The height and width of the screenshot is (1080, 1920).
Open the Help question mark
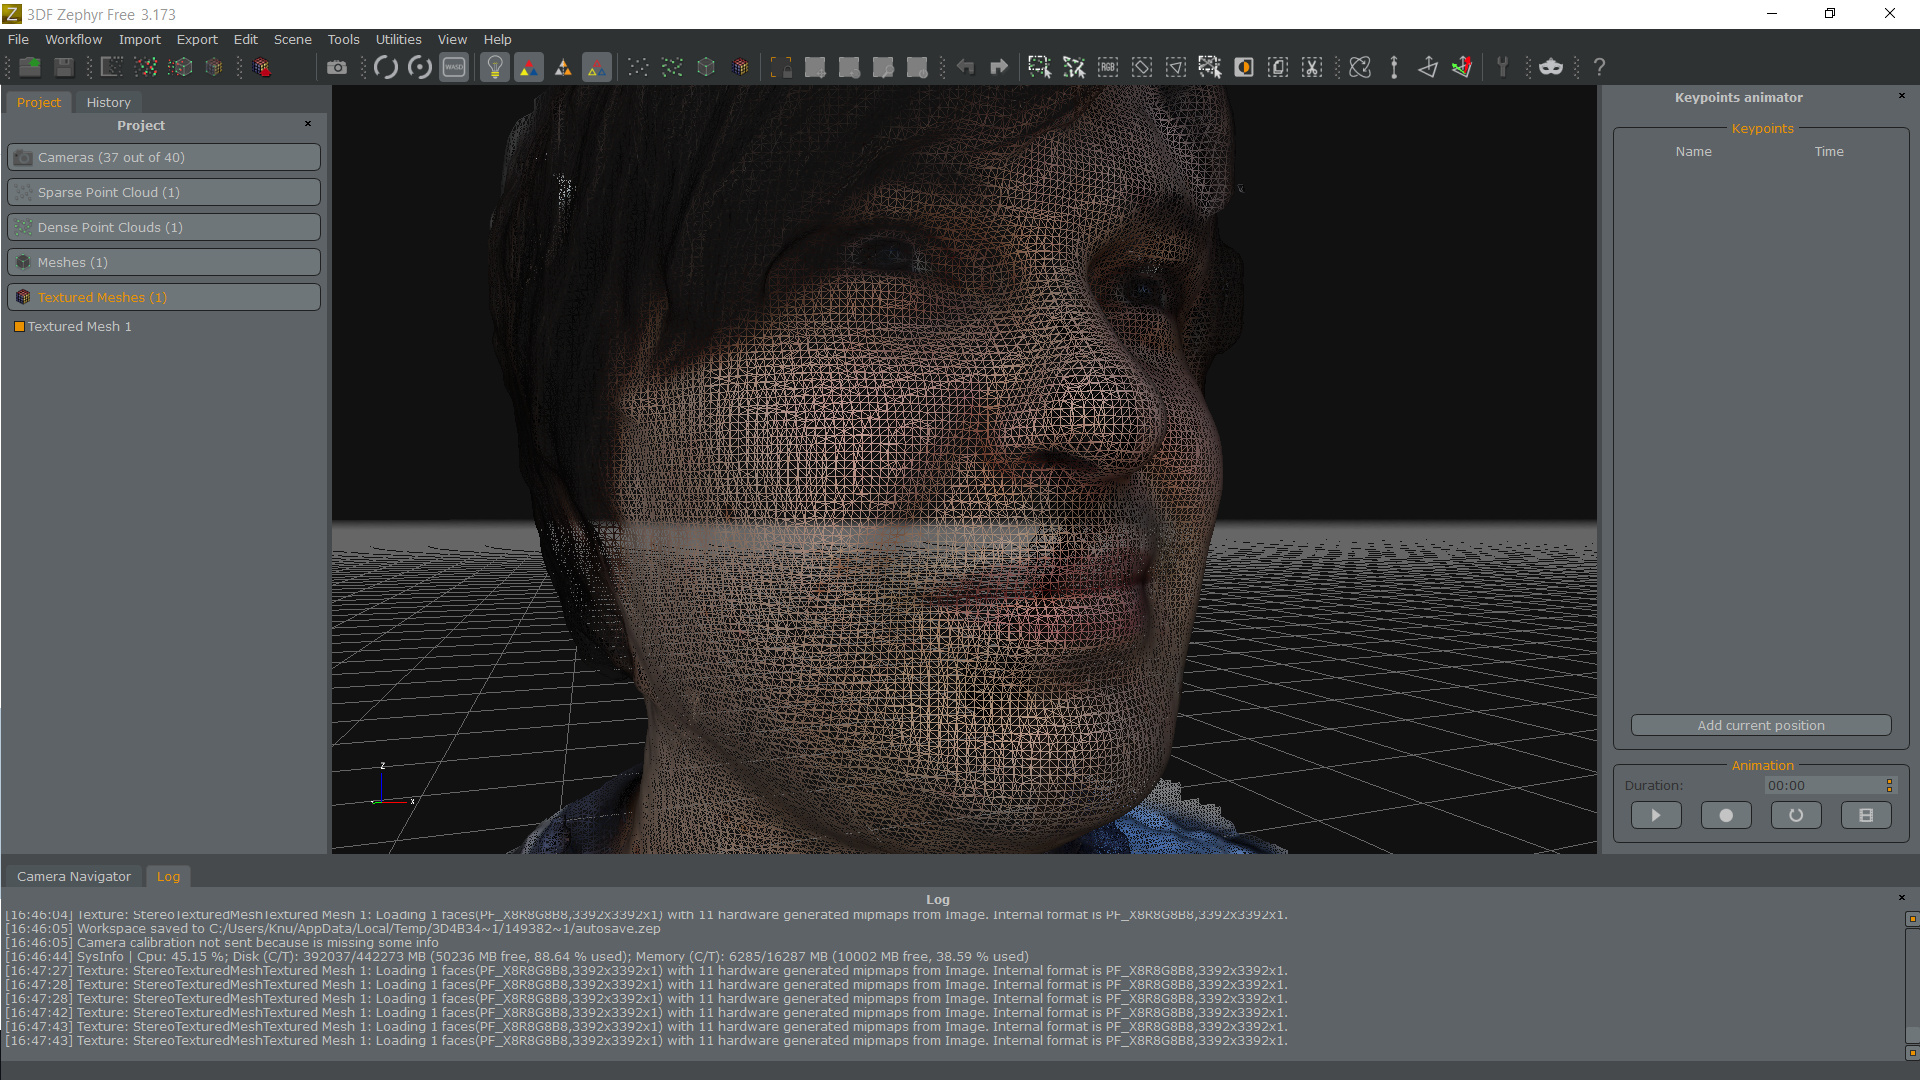[1598, 67]
